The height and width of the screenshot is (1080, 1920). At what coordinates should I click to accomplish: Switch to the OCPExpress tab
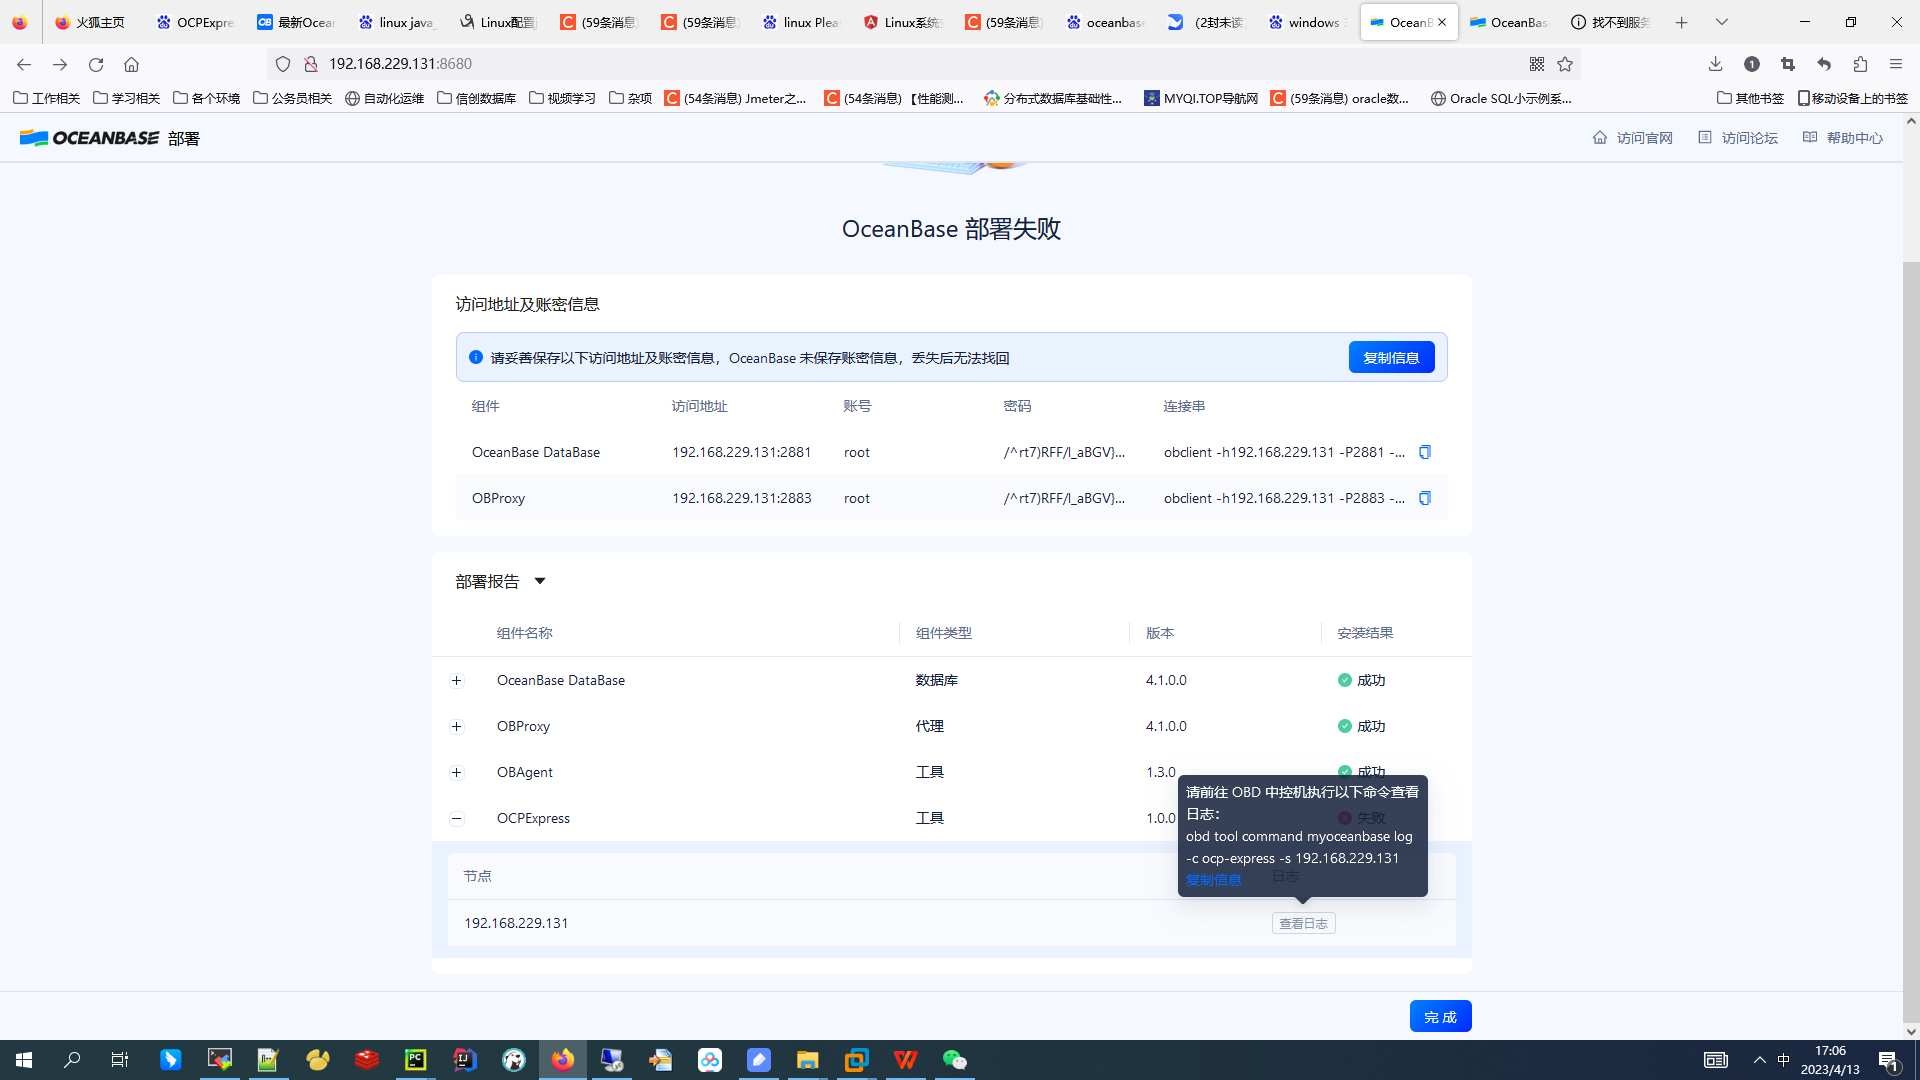pos(194,22)
